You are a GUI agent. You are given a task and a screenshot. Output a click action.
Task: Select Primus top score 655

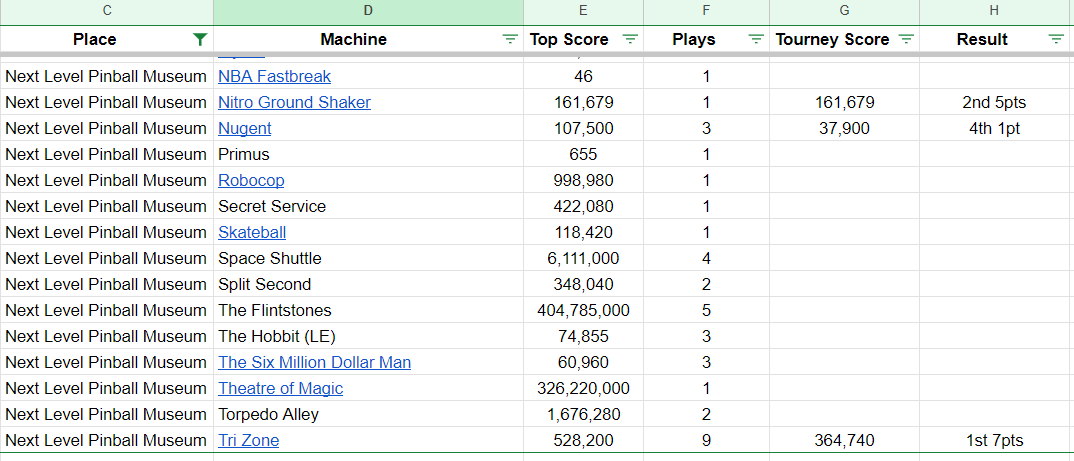(584, 155)
